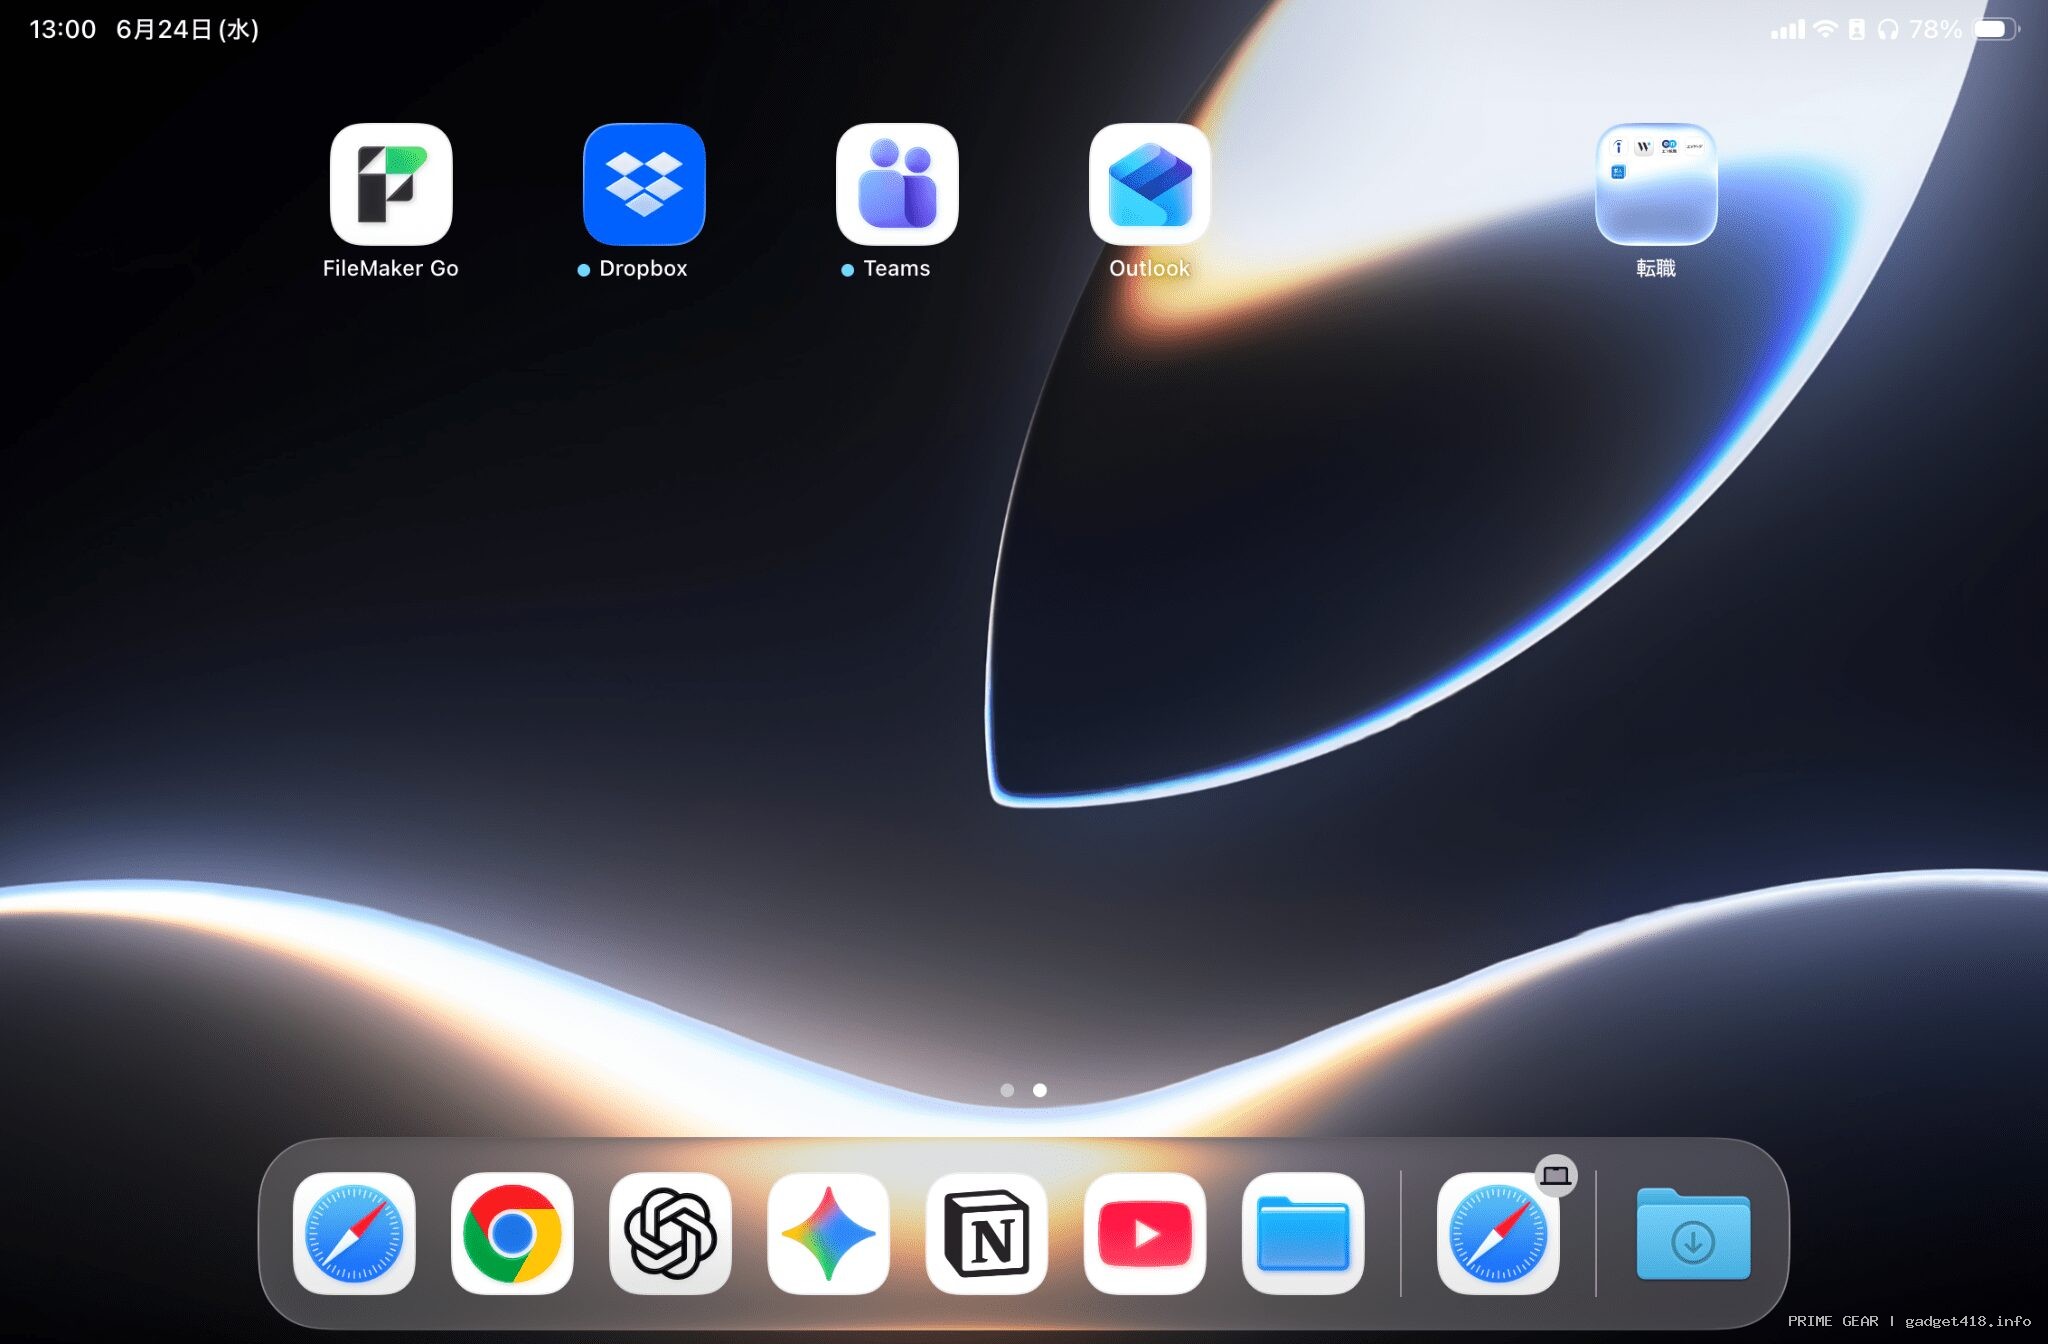Tap the second home screen page dot
Viewport: 2048px width, 1344px height.
[x=1040, y=1090]
